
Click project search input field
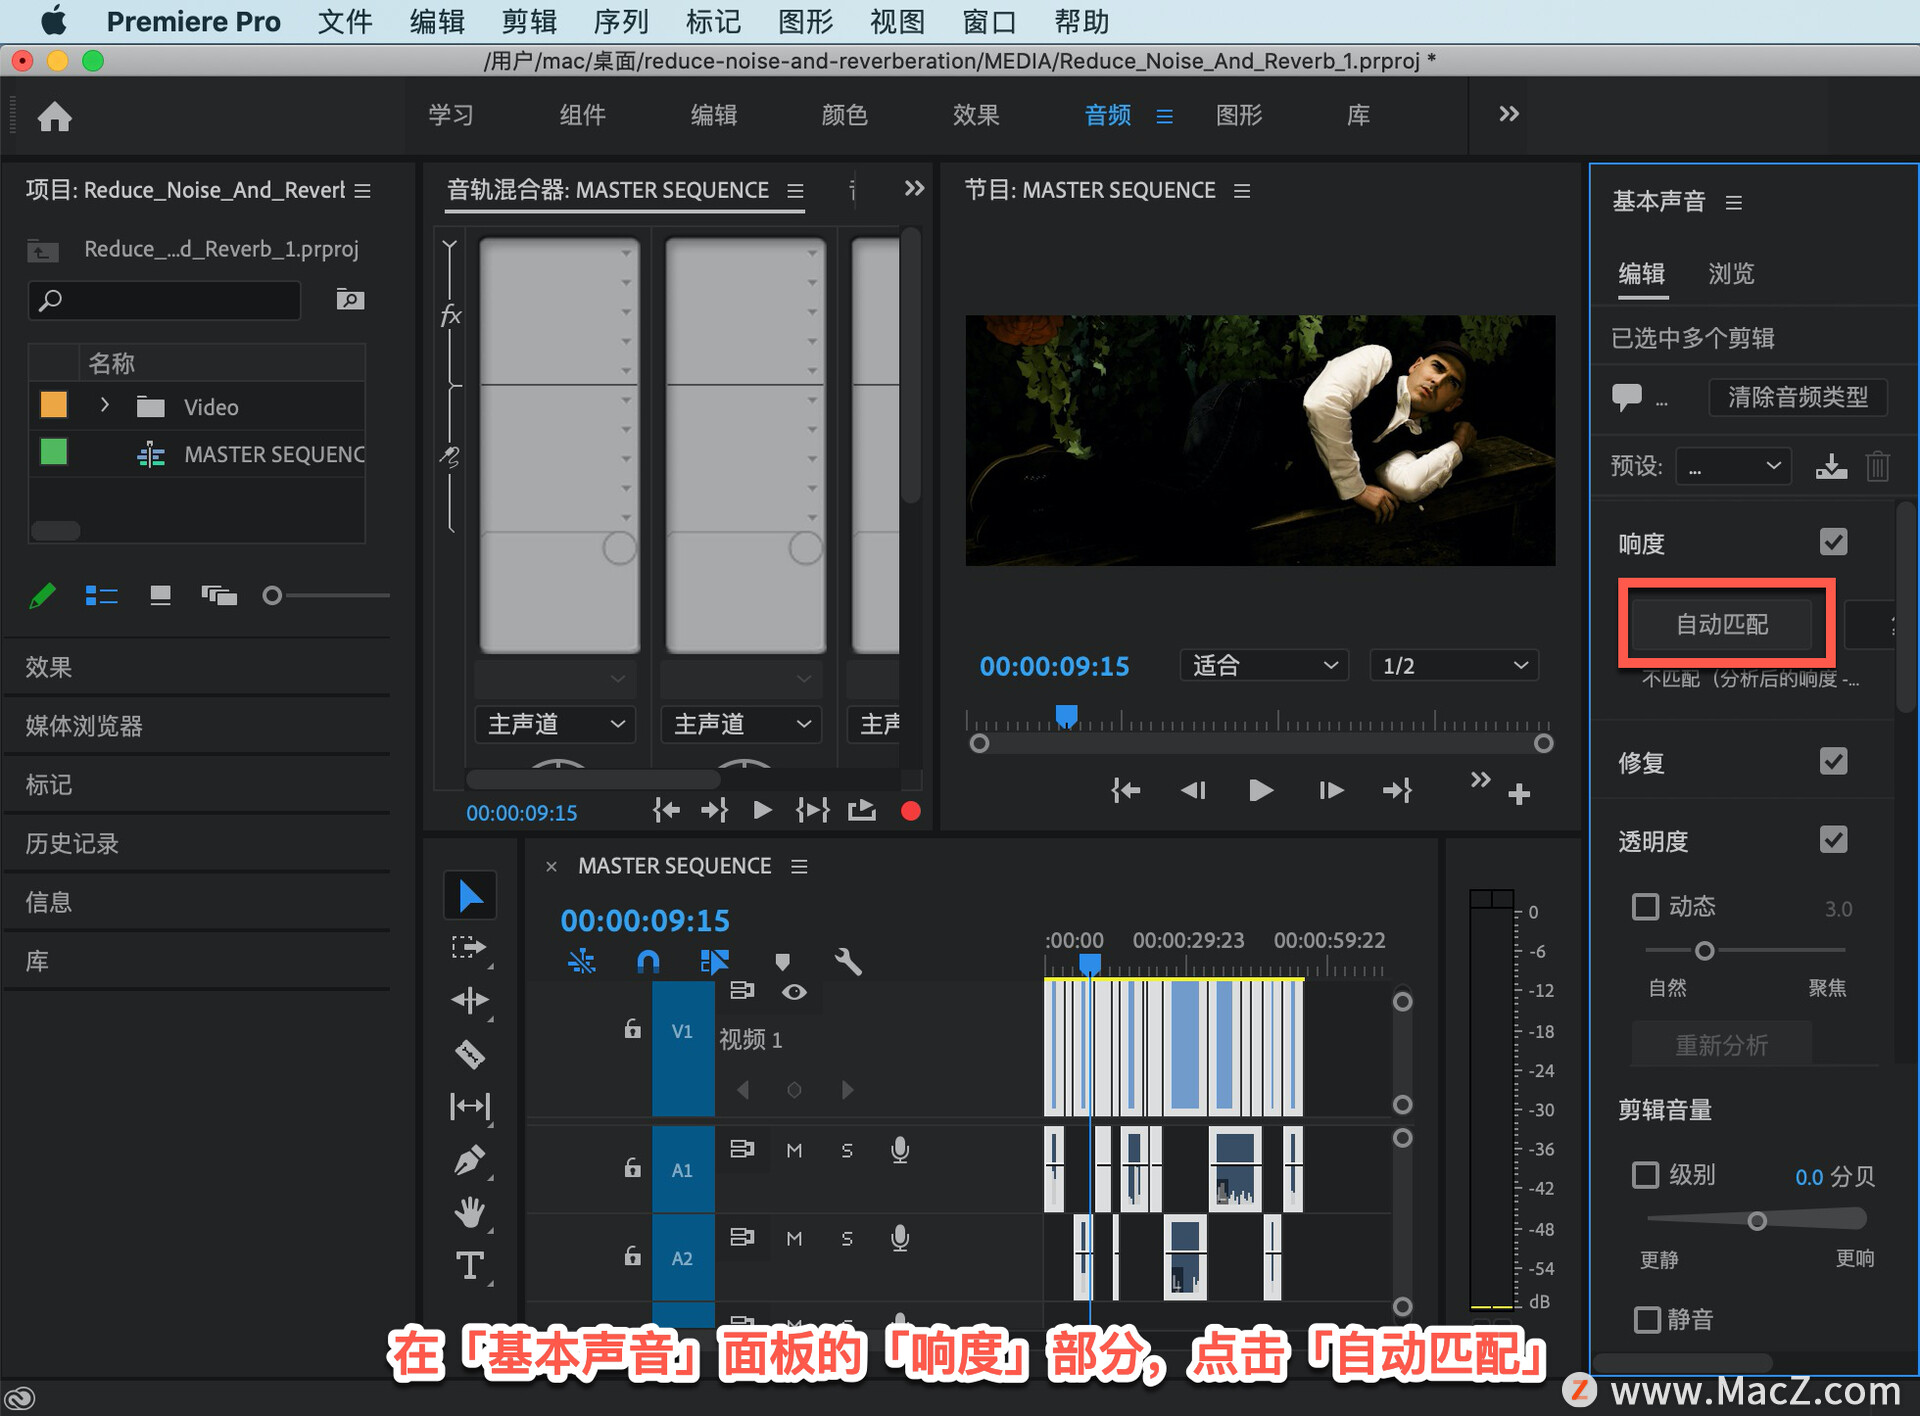coord(165,300)
